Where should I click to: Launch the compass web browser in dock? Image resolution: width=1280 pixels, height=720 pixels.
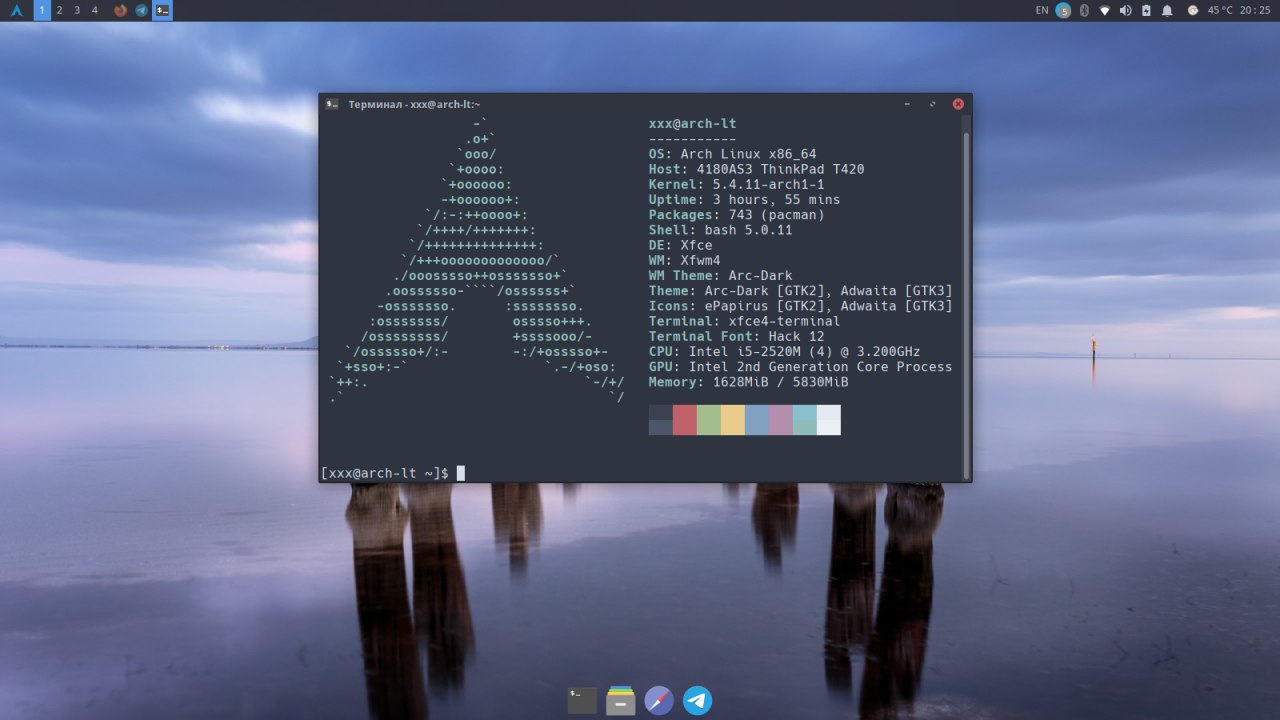tap(659, 700)
